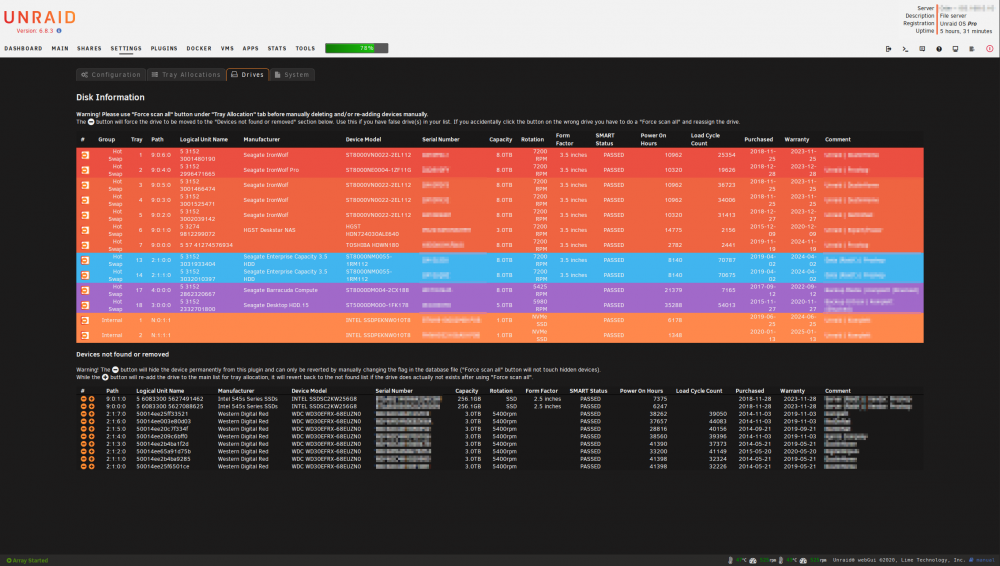The width and height of the screenshot is (1000, 566).
Task: Click the Seagate Barracuda Compute cell
Action: click(281, 290)
